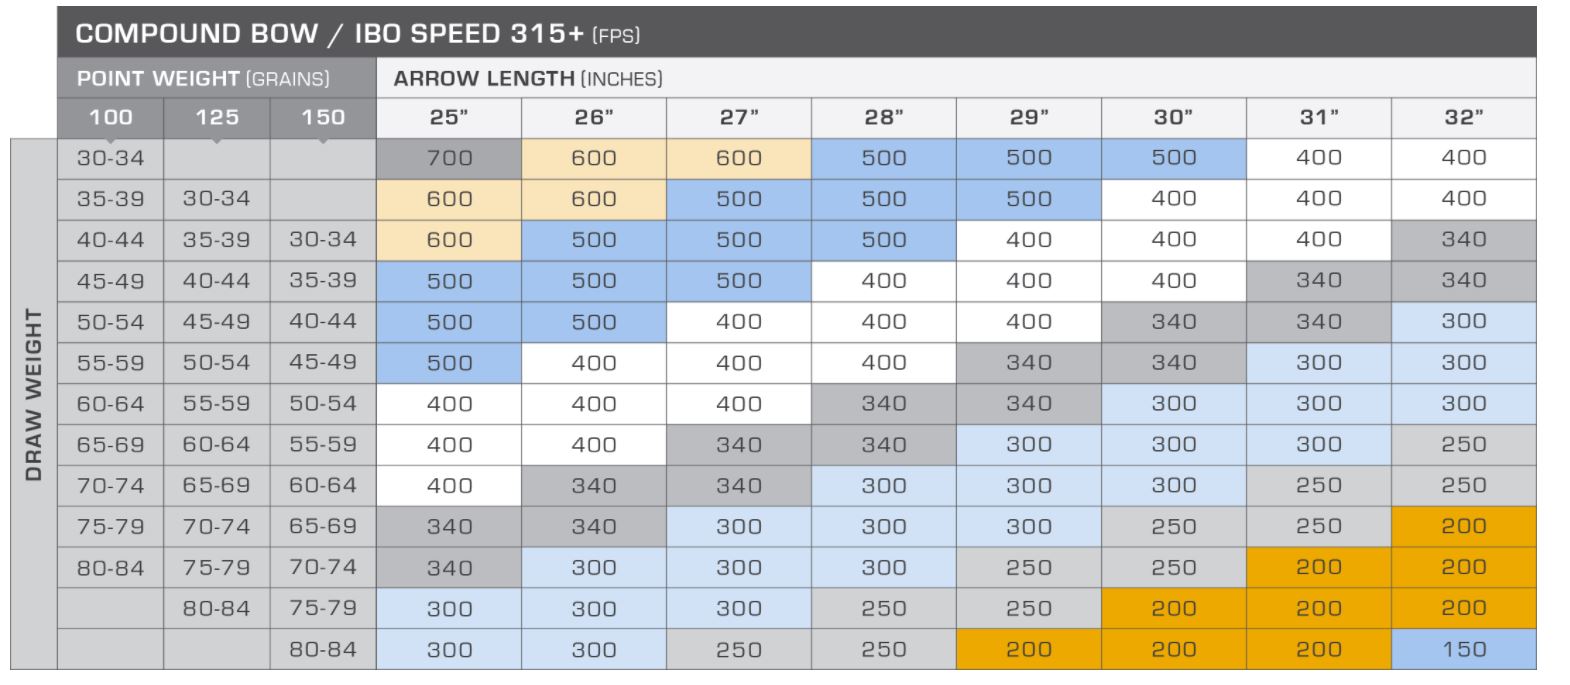1570x685 pixels.
Task: Select the 600 cell under 27" first row
Action: coord(739,158)
